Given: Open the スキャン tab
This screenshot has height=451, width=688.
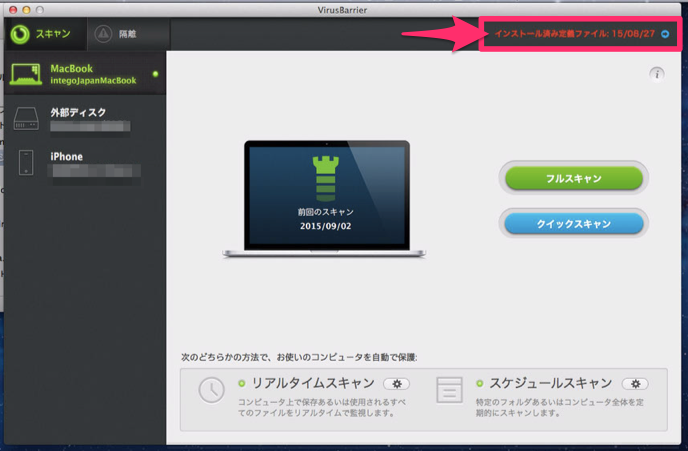Looking at the screenshot, I should click(45, 34).
